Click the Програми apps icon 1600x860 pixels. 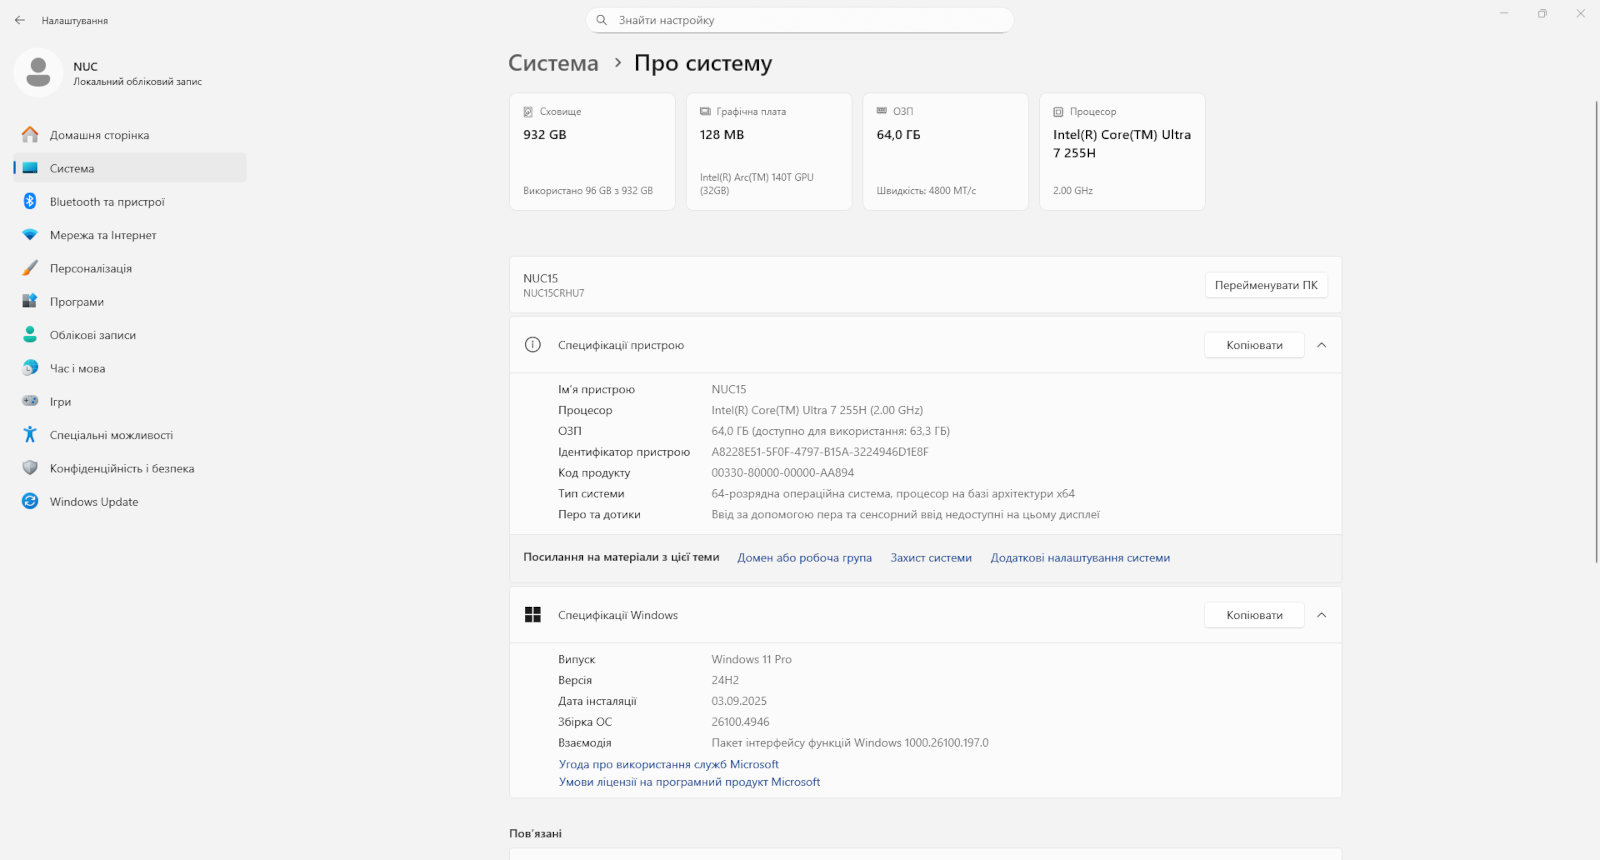(30, 301)
